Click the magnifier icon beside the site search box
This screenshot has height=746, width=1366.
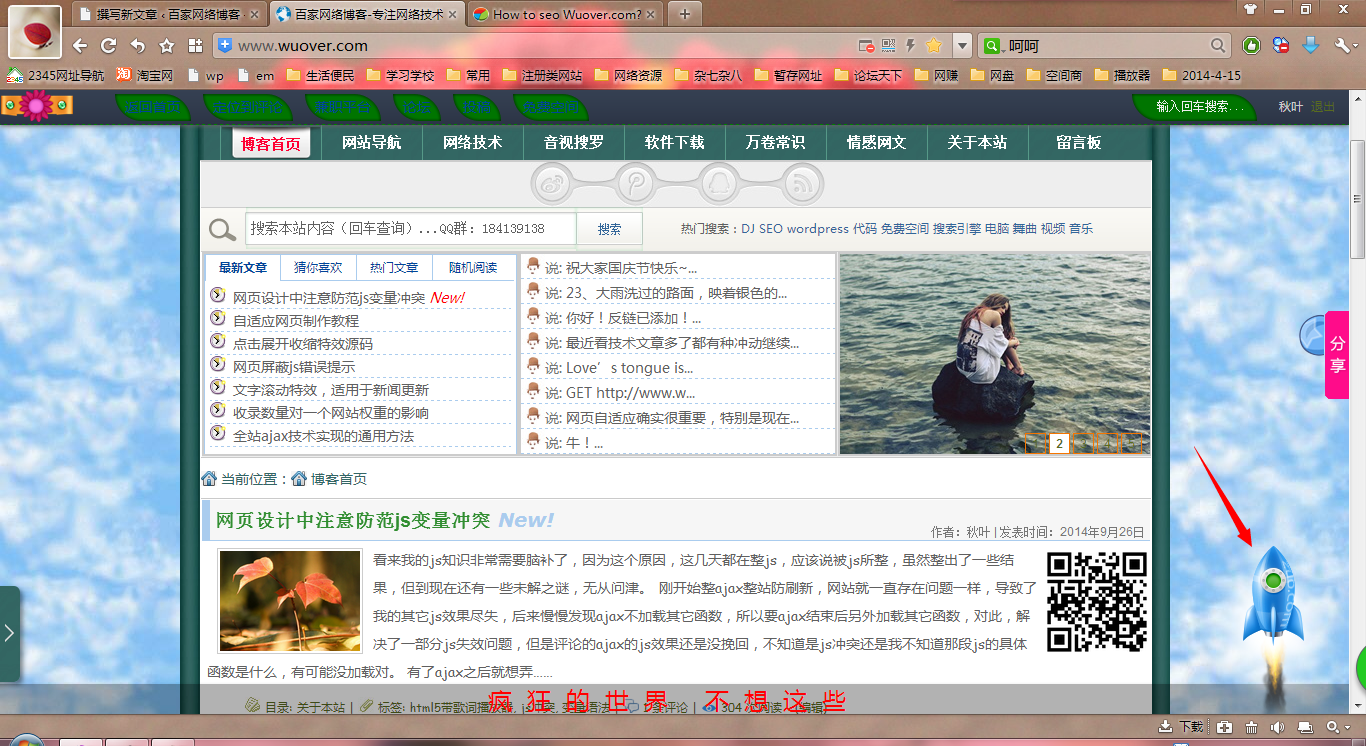[222, 229]
